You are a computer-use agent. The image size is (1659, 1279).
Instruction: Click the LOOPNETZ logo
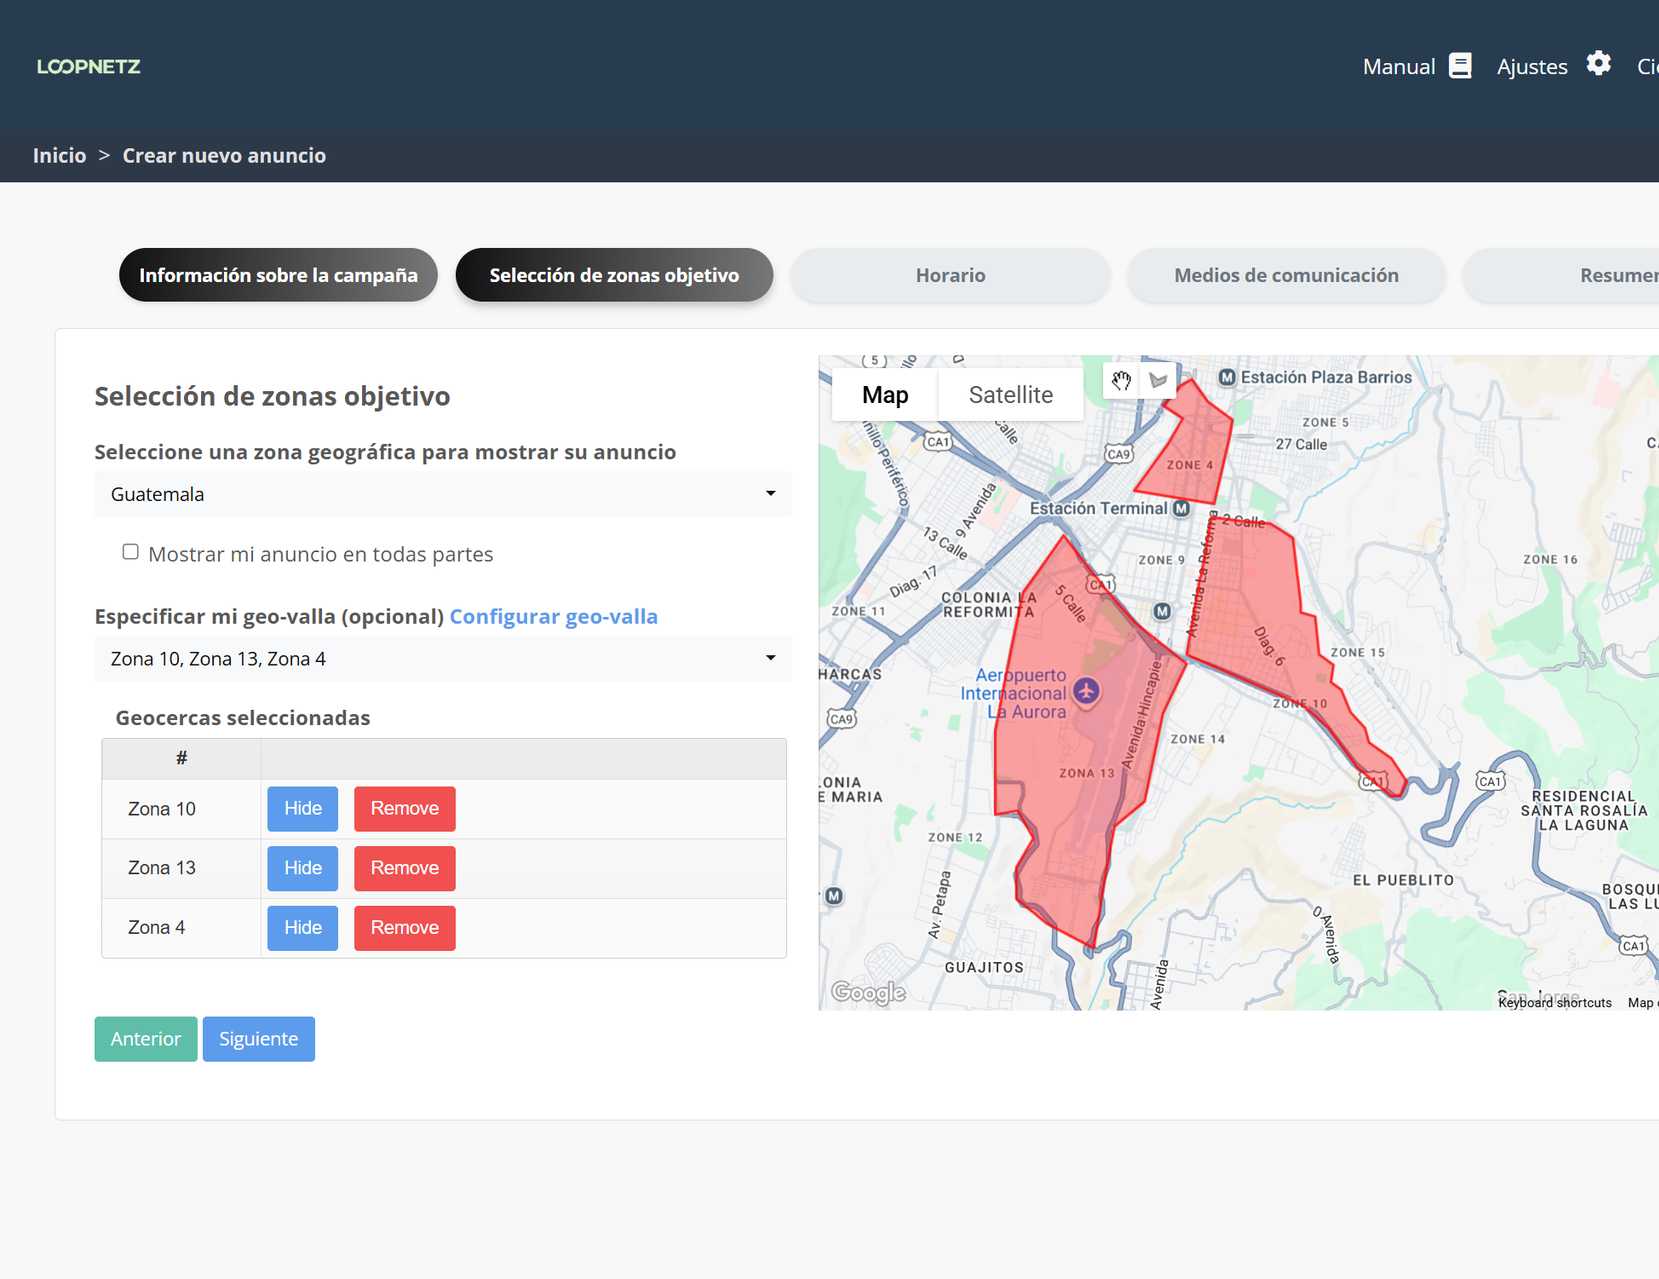(89, 67)
